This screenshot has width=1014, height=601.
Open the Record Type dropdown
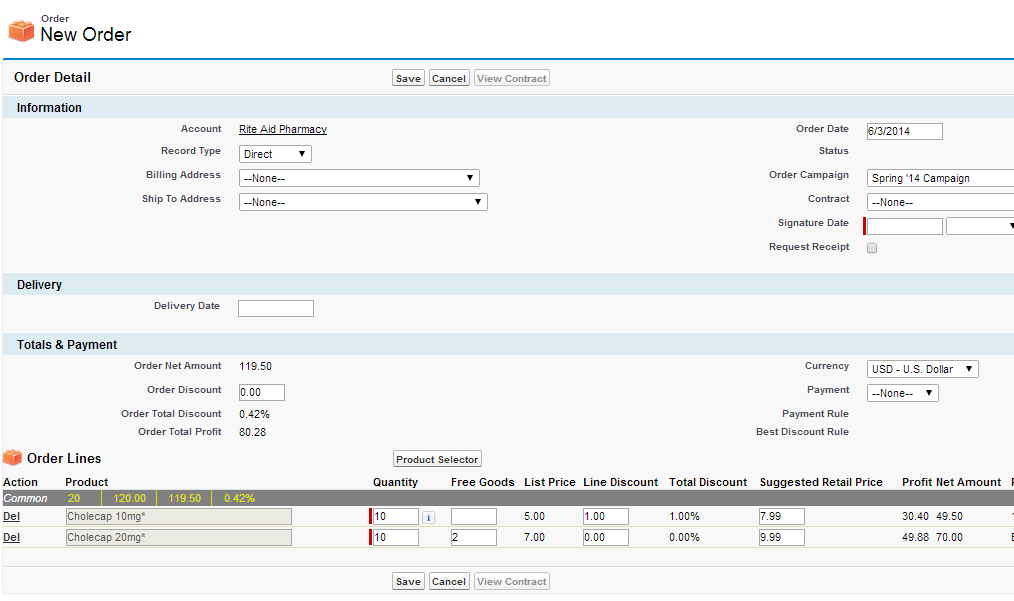[x=276, y=154]
